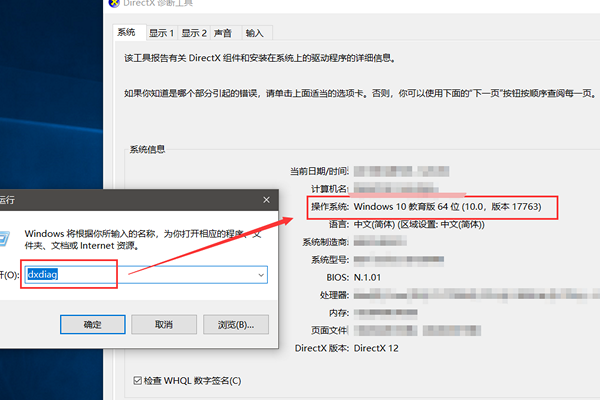Open the 显示 1 tab
Image resolution: width=600 pixels, height=400 pixels.
click(161, 33)
